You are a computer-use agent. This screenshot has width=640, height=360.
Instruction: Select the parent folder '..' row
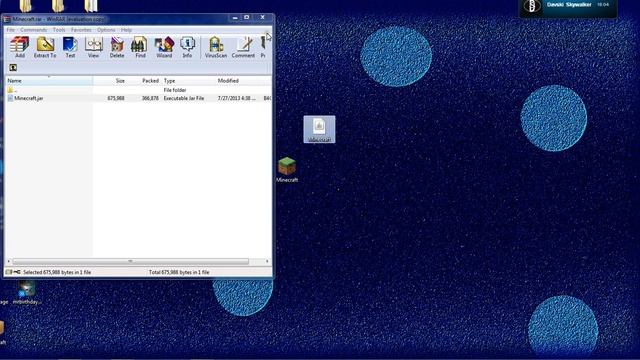coord(138,90)
